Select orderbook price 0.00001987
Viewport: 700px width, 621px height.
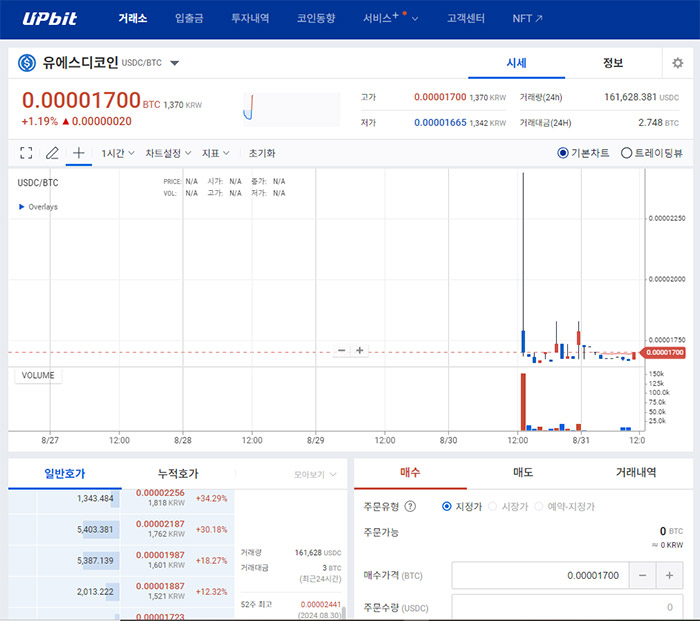[160, 555]
